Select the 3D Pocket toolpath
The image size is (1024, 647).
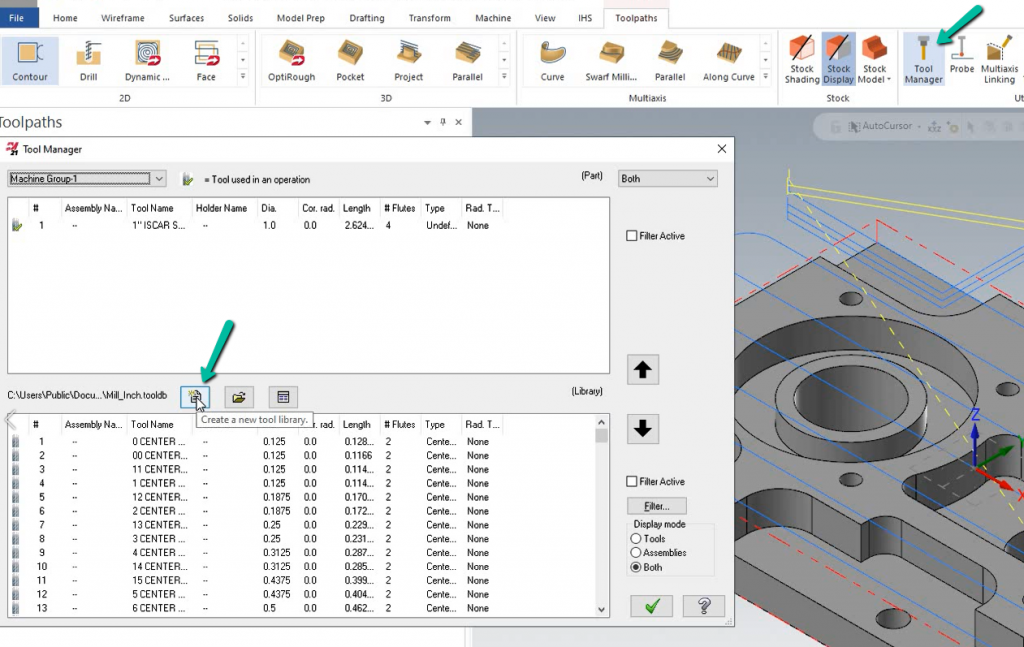(x=350, y=61)
